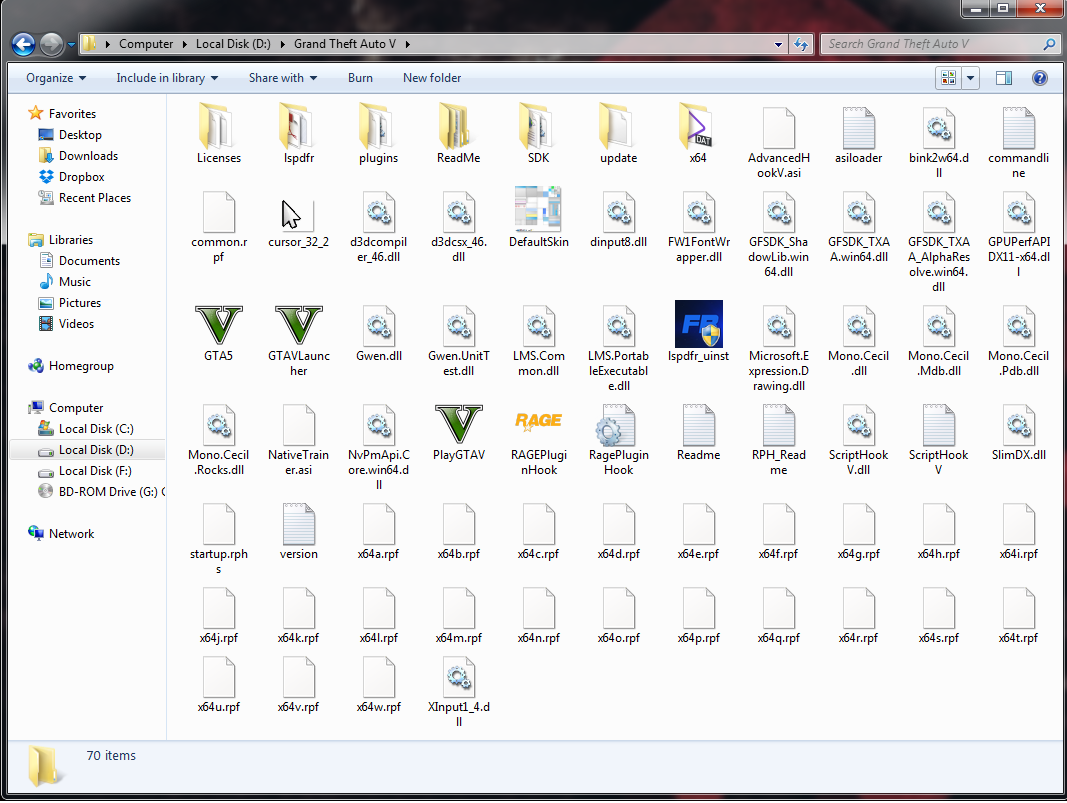1067x803 pixels.
Task: Click the Burn toolbar command
Action: pyautogui.click(x=360, y=78)
